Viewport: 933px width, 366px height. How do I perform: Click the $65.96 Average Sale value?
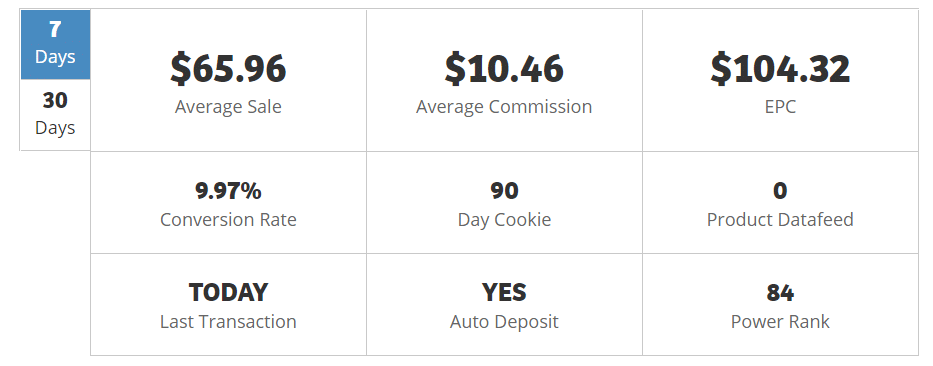[x=228, y=68]
